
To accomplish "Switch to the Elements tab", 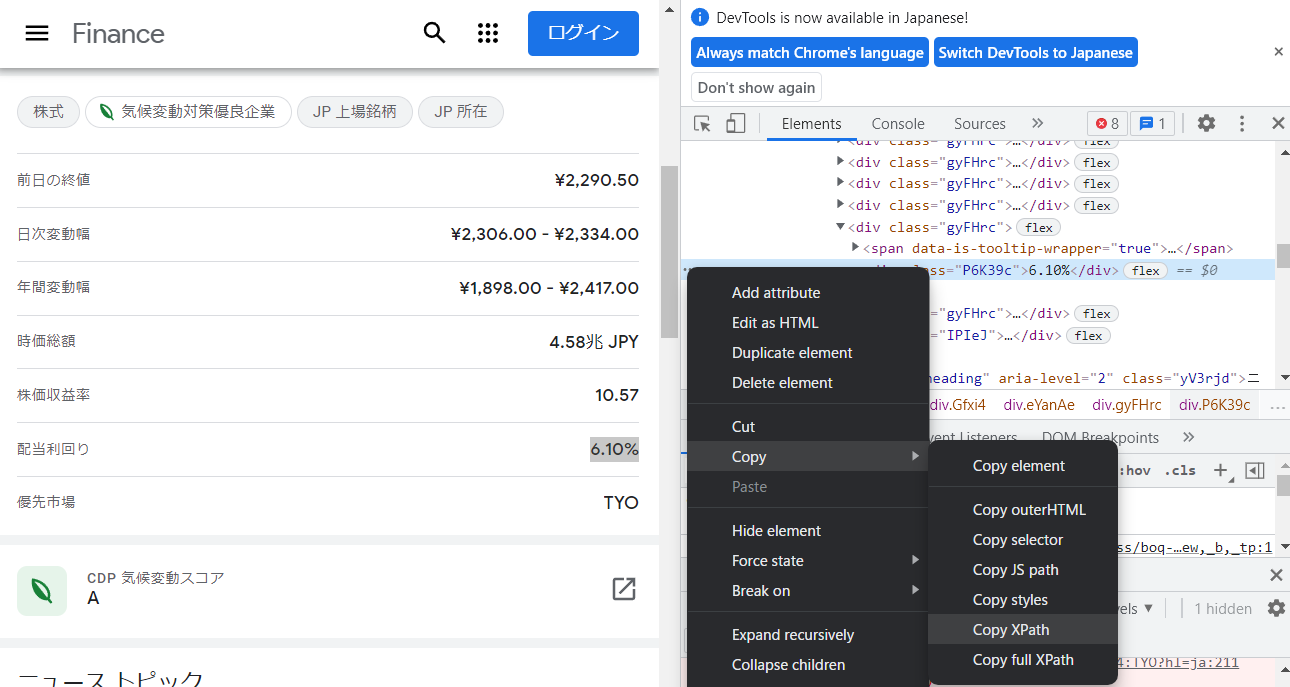I will 811,124.
